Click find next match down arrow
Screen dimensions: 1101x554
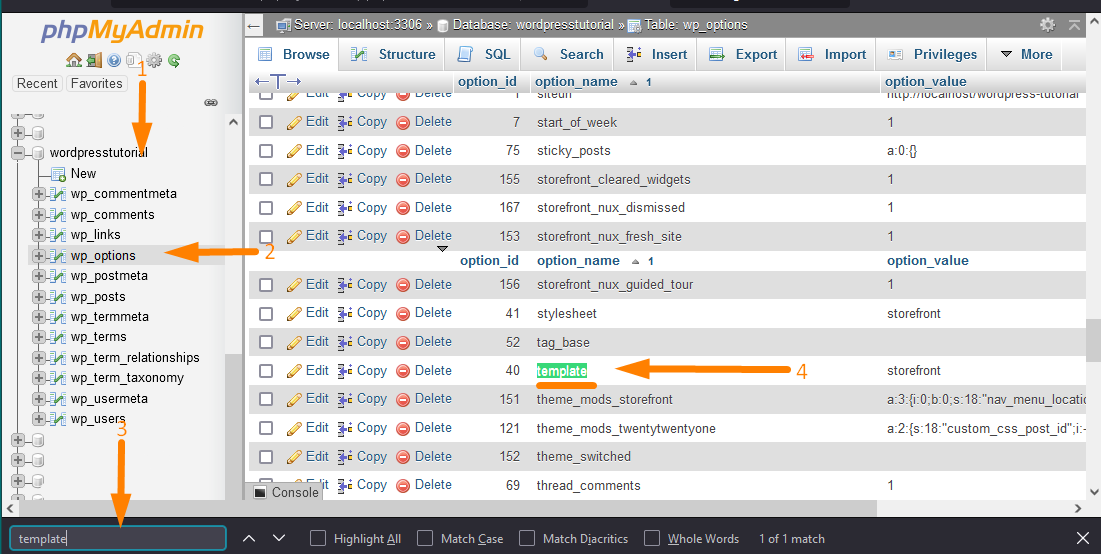[x=279, y=539]
